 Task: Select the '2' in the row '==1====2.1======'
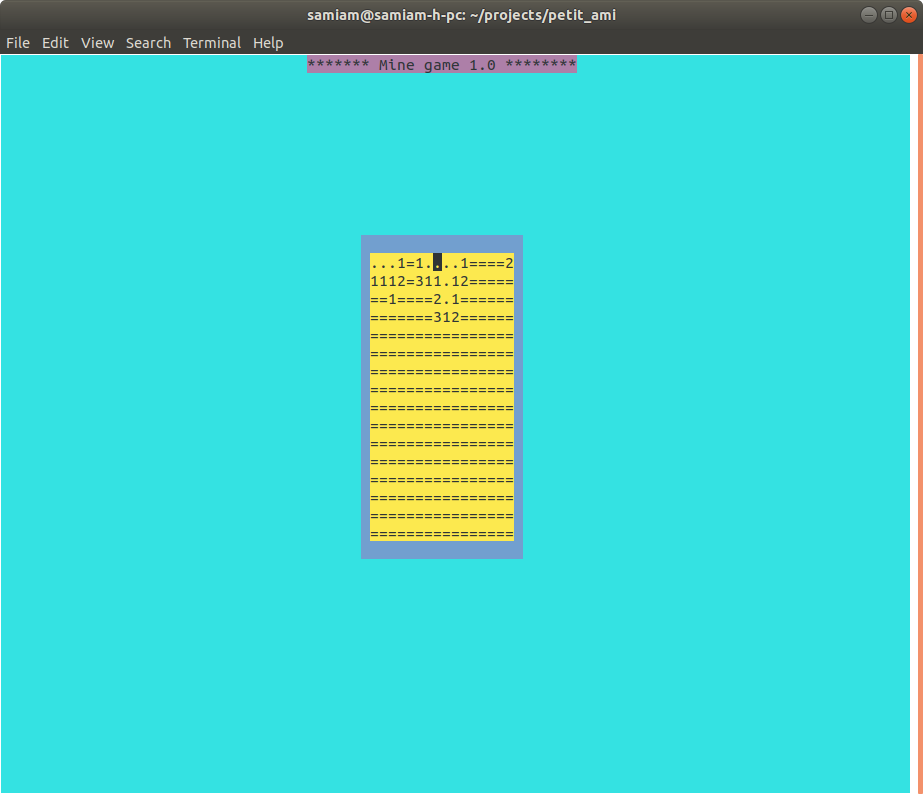pyautogui.click(x=437, y=299)
